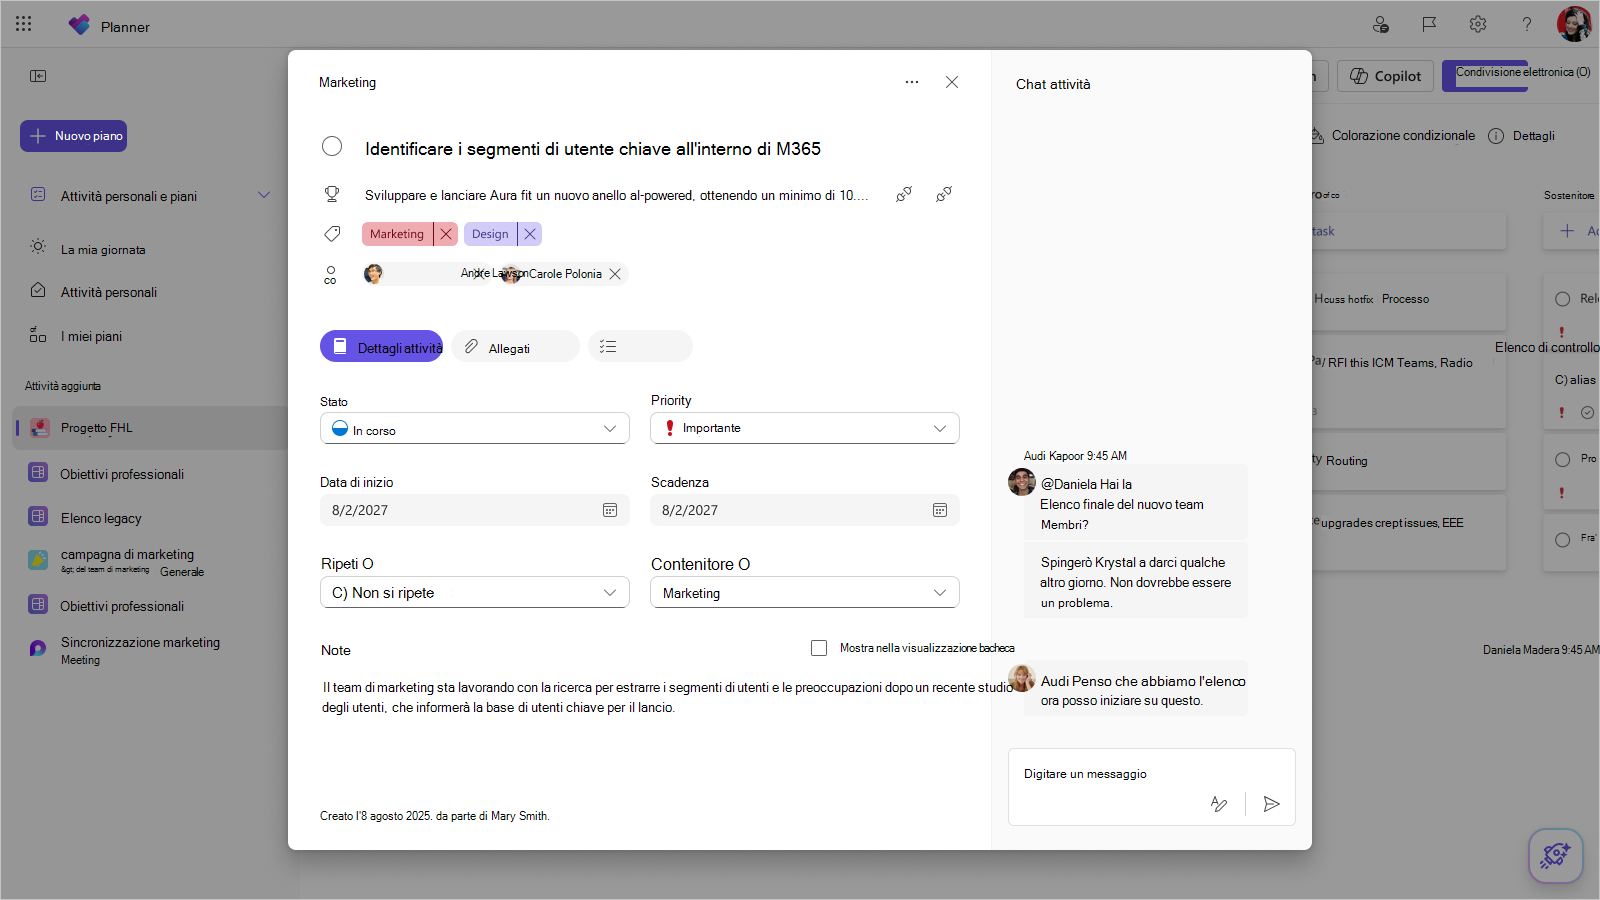Select the Dettagli attività tab
Screen dimensions: 1600x900
pos(382,346)
